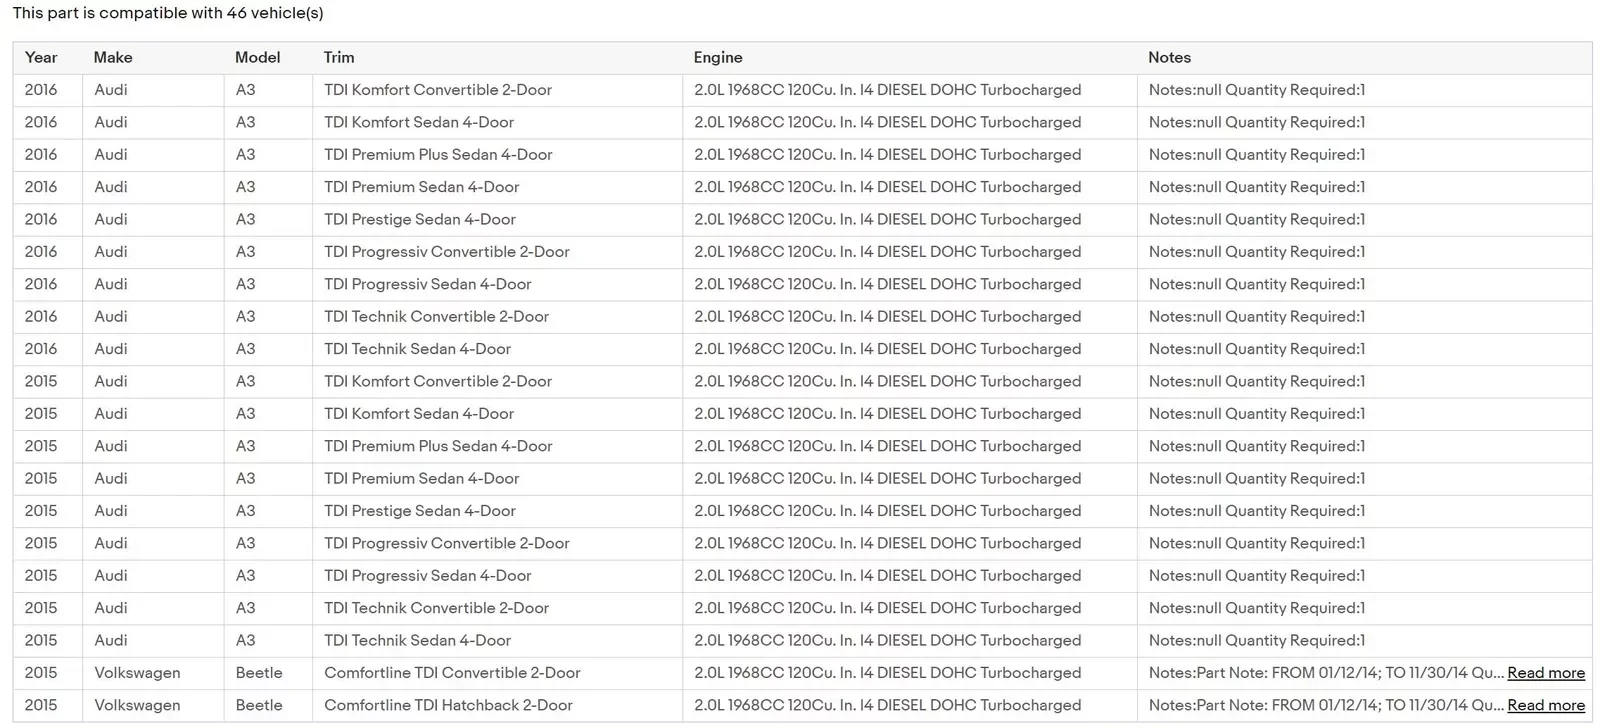Click 'Audi' in 2016 TDI Prestige Sedan row
This screenshot has height=728, width=1600.
(x=111, y=219)
